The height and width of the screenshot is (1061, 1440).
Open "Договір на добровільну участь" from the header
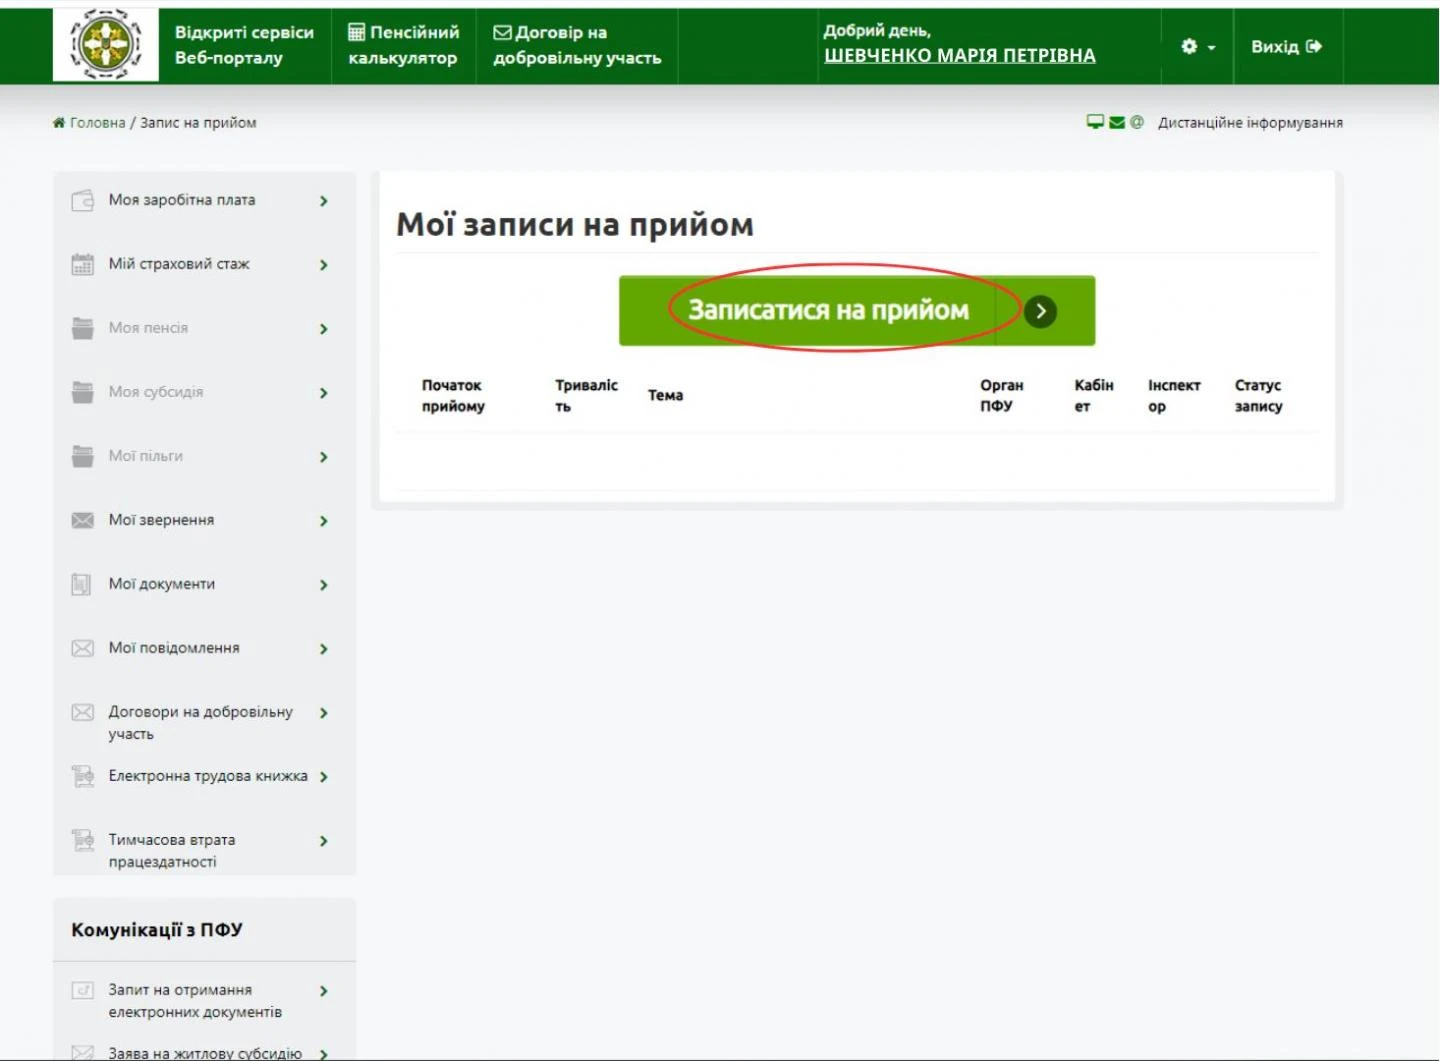coord(577,45)
